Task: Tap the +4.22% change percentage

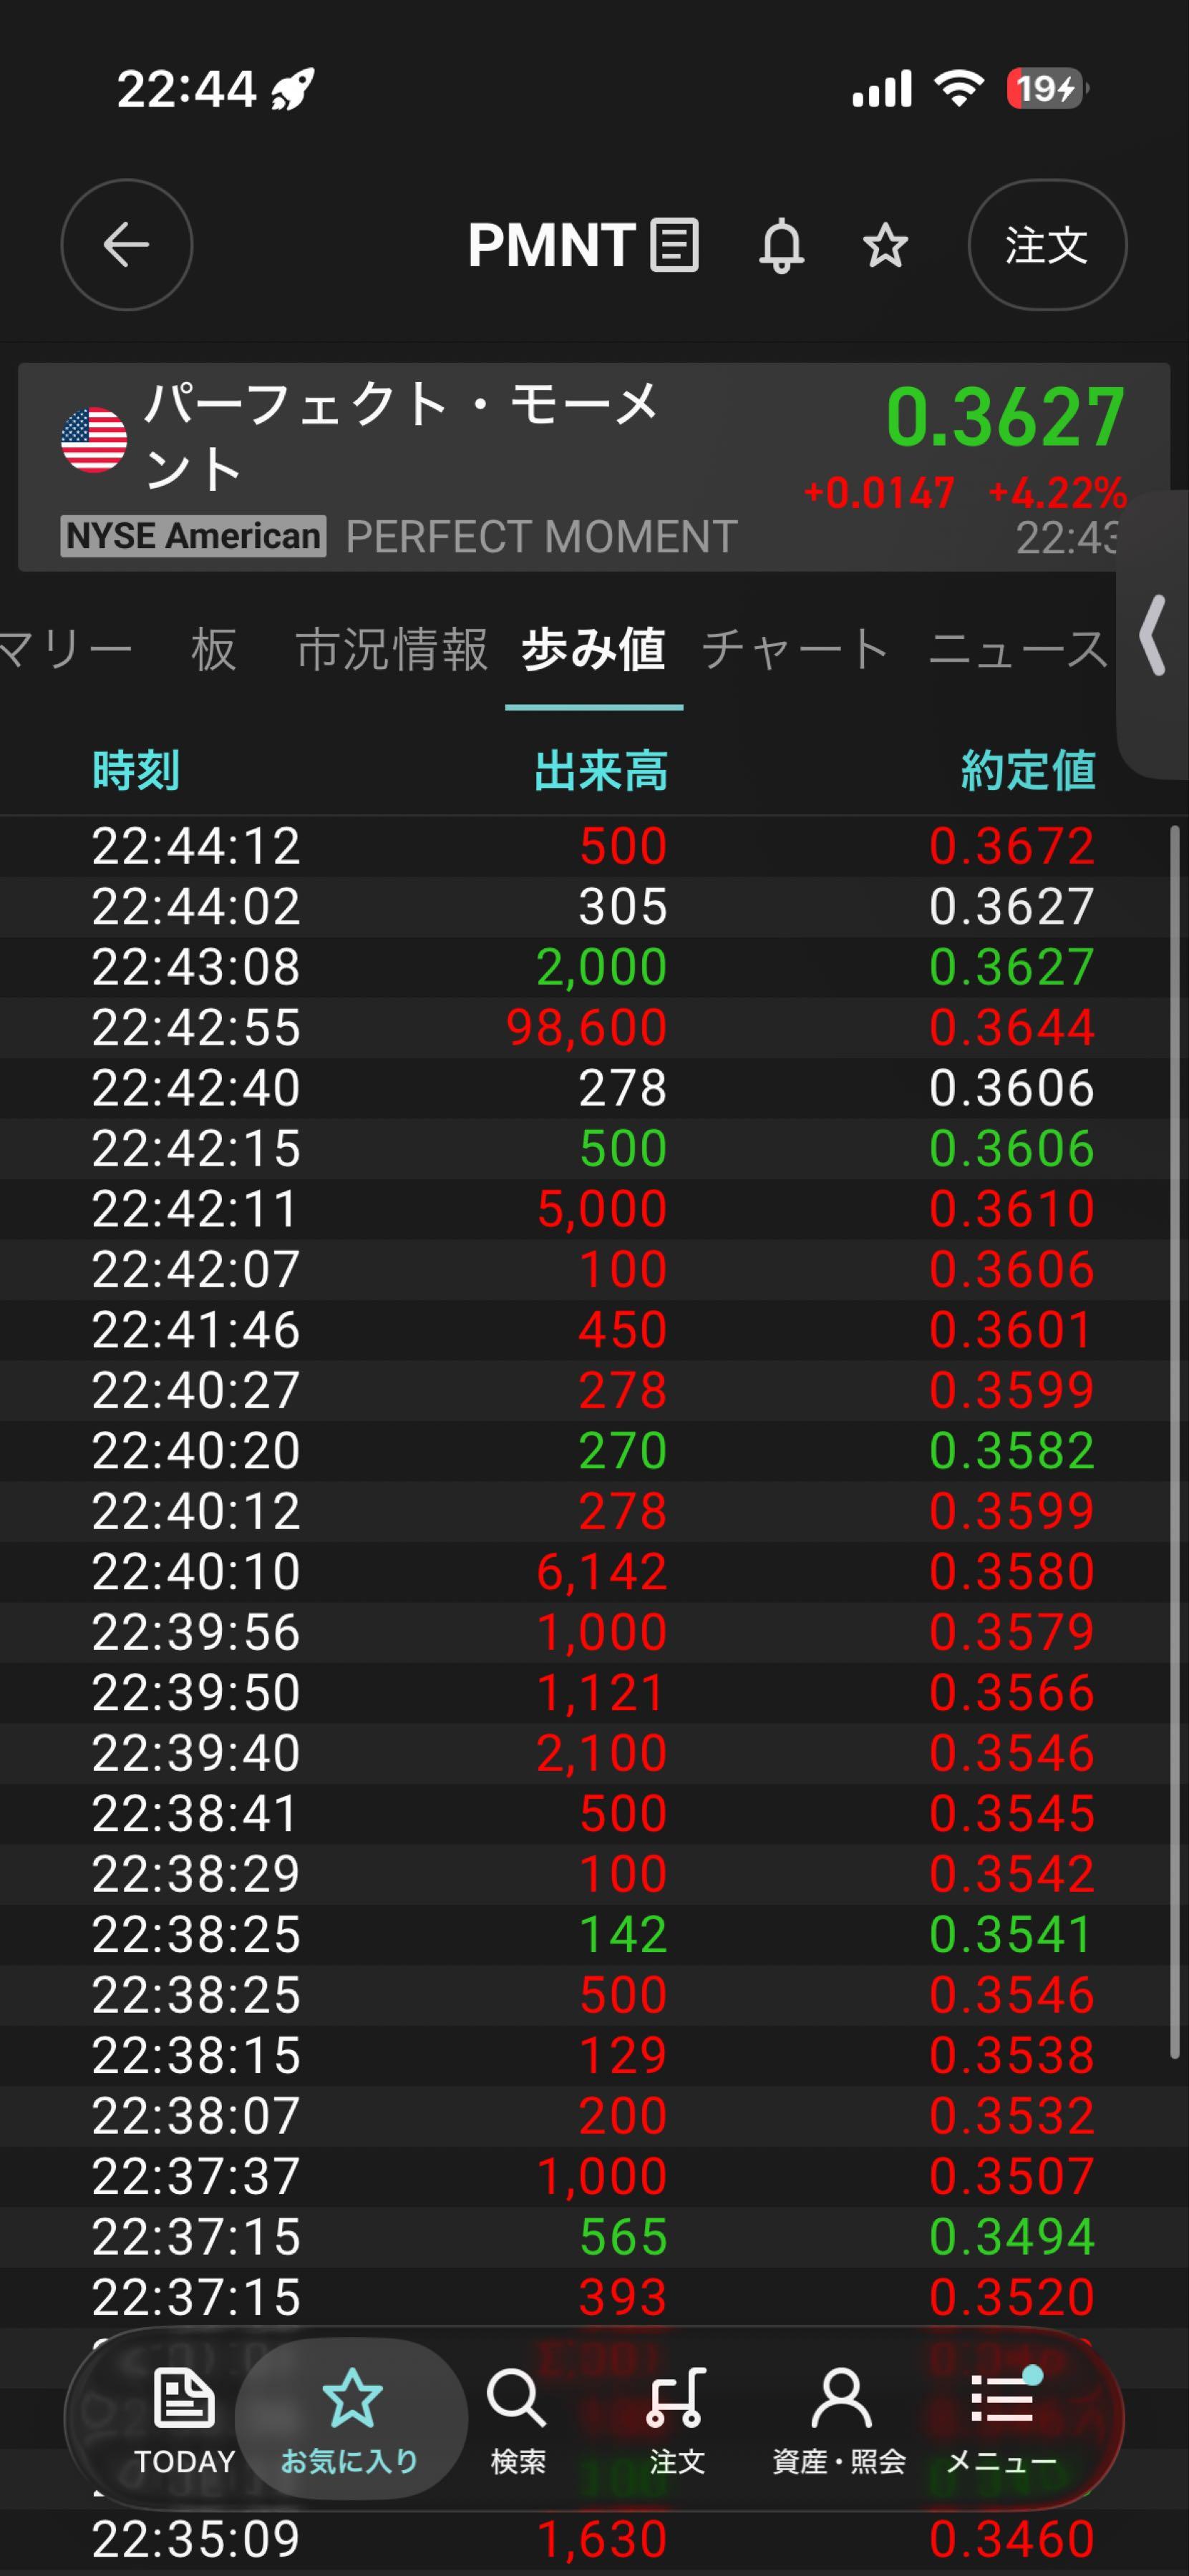Action: point(1057,493)
